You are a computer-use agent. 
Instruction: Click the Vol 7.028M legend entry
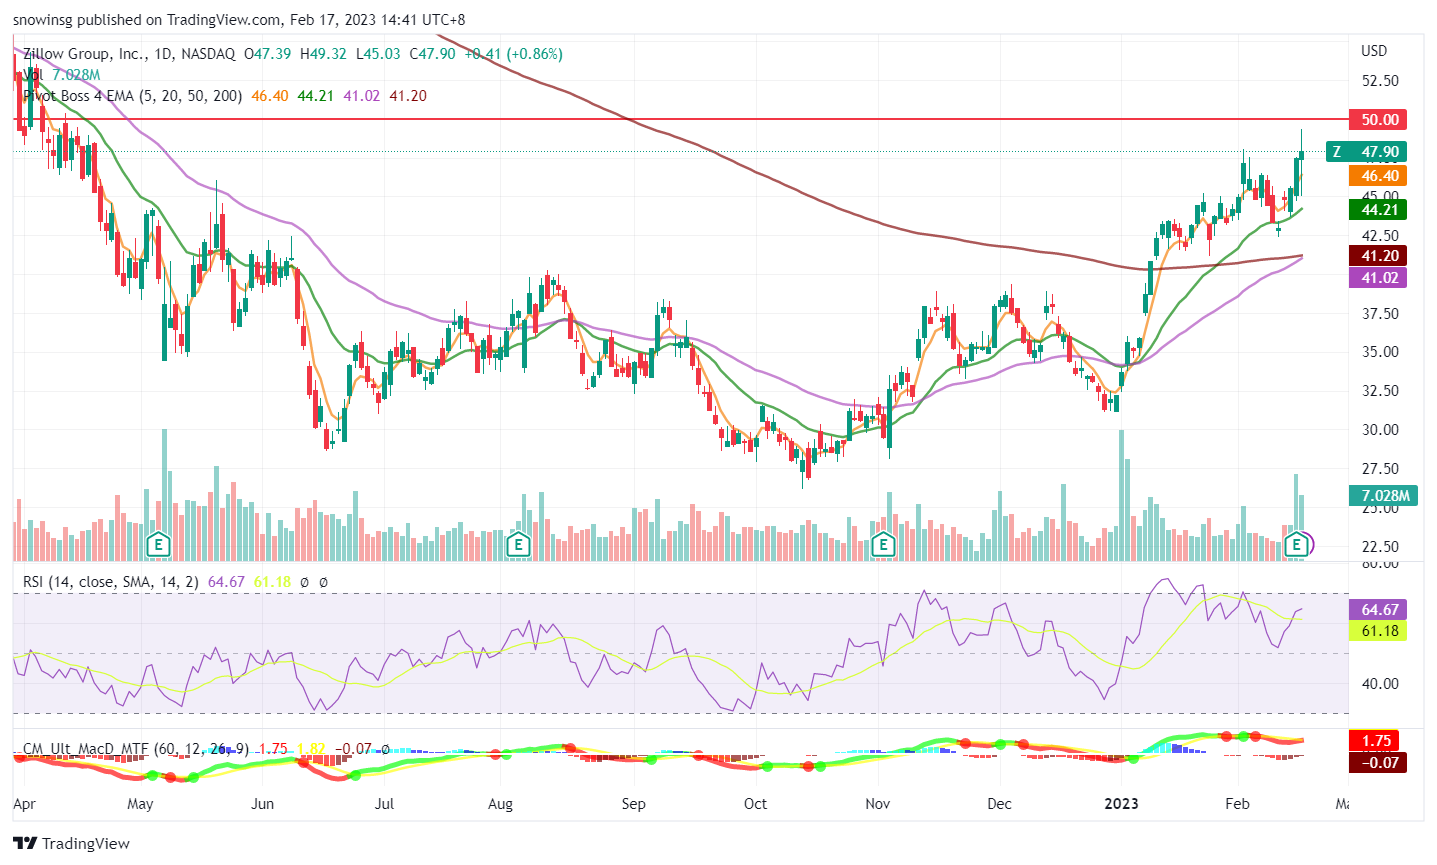pyautogui.click(x=62, y=75)
